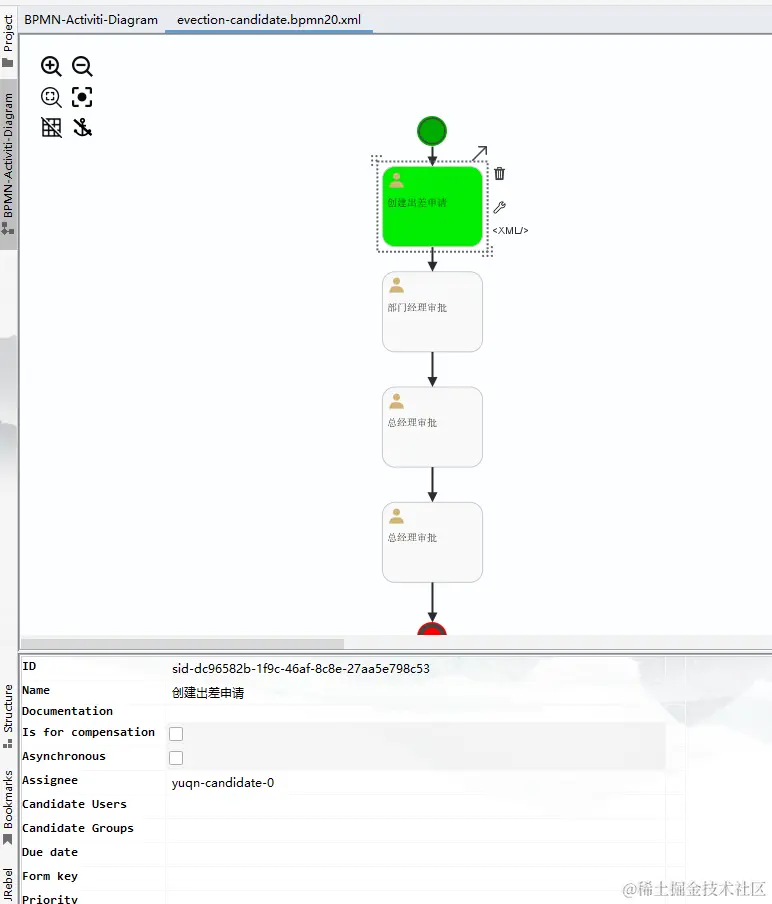
Task: Select the Candidate Users property label
Action: pyautogui.click(x=74, y=804)
